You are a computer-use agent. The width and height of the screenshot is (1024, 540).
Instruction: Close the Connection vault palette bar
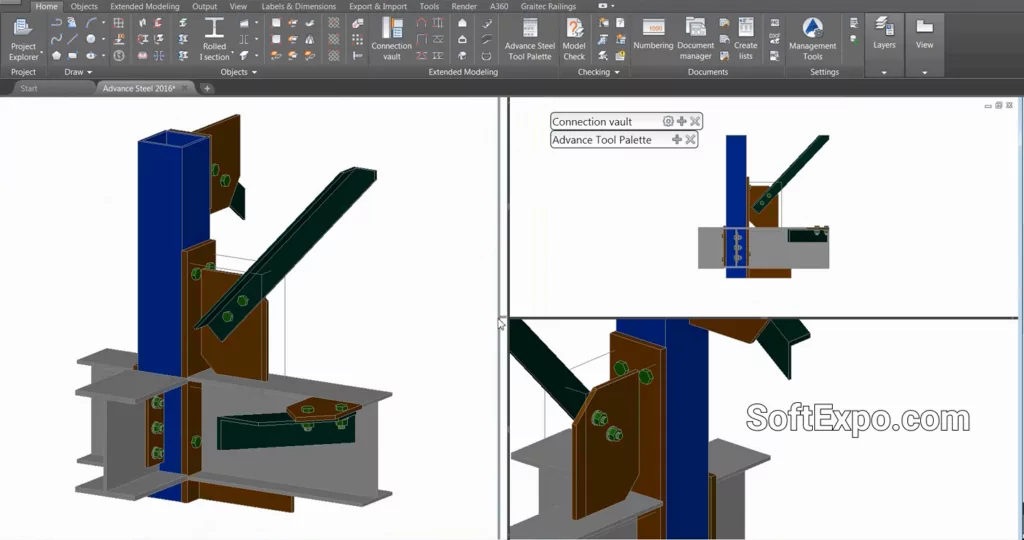[x=695, y=121]
